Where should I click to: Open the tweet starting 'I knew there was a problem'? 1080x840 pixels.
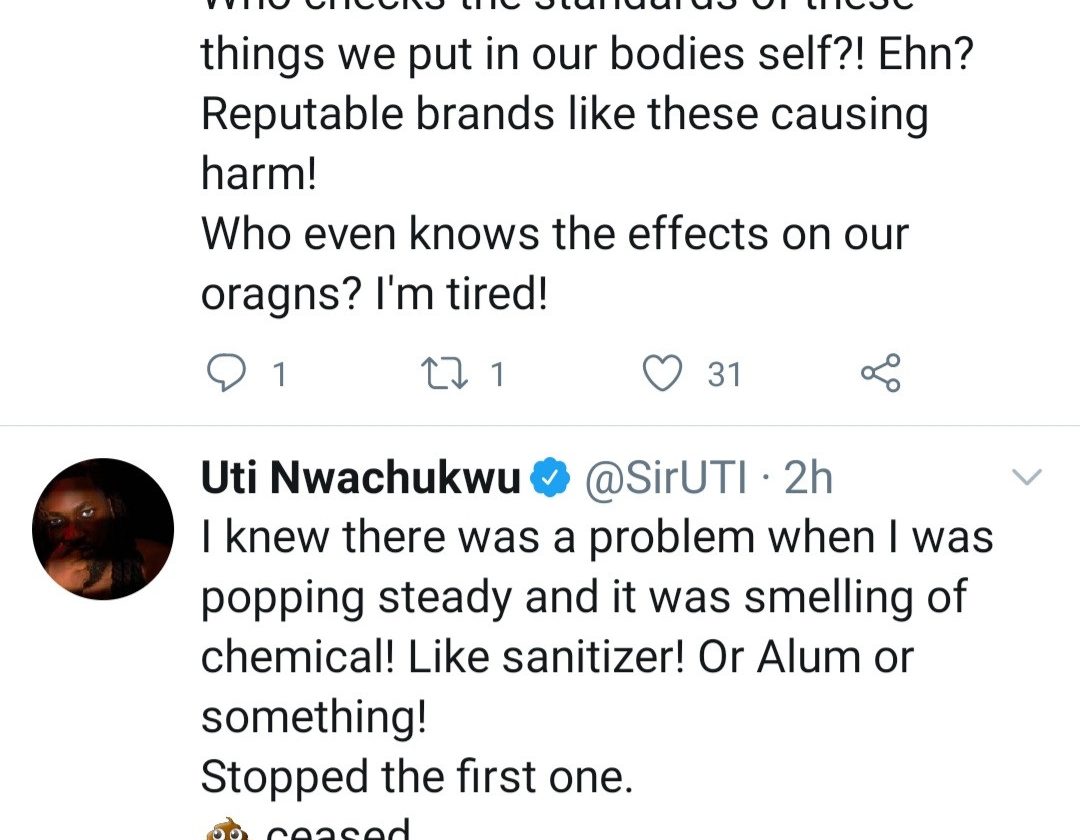point(596,538)
